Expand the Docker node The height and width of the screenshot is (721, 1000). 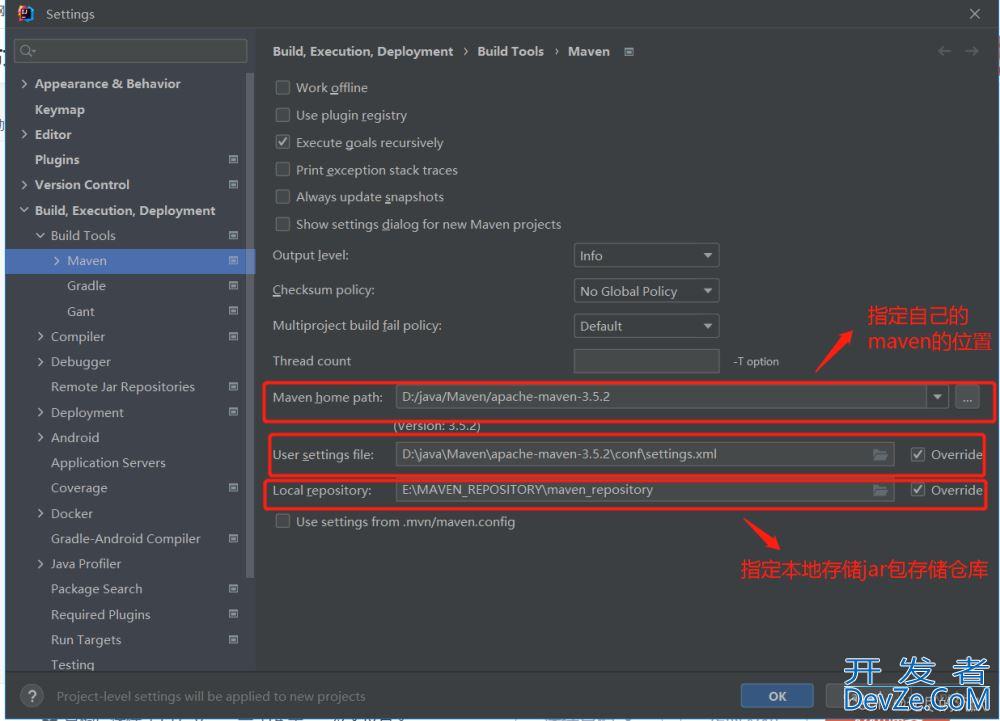click(40, 513)
